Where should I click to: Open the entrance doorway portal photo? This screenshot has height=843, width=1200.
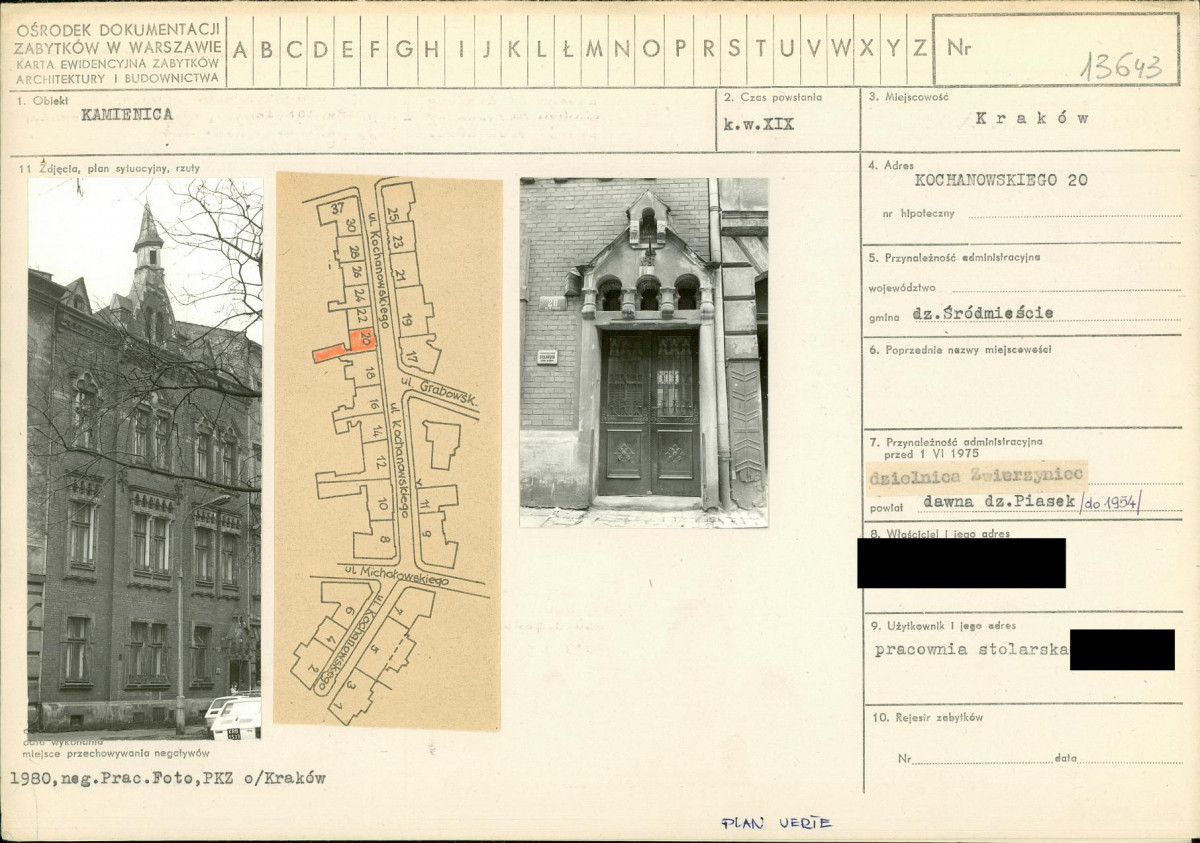pos(644,352)
